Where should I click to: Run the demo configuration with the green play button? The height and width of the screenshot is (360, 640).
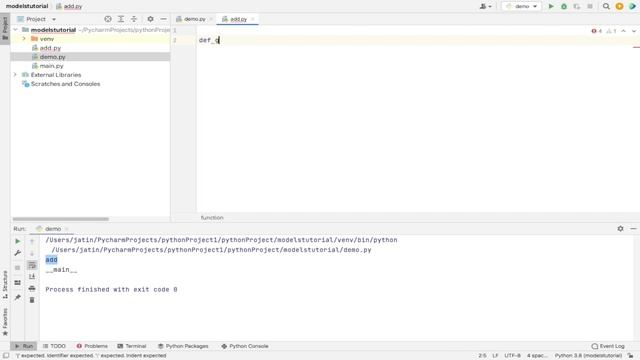click(551, 7)
